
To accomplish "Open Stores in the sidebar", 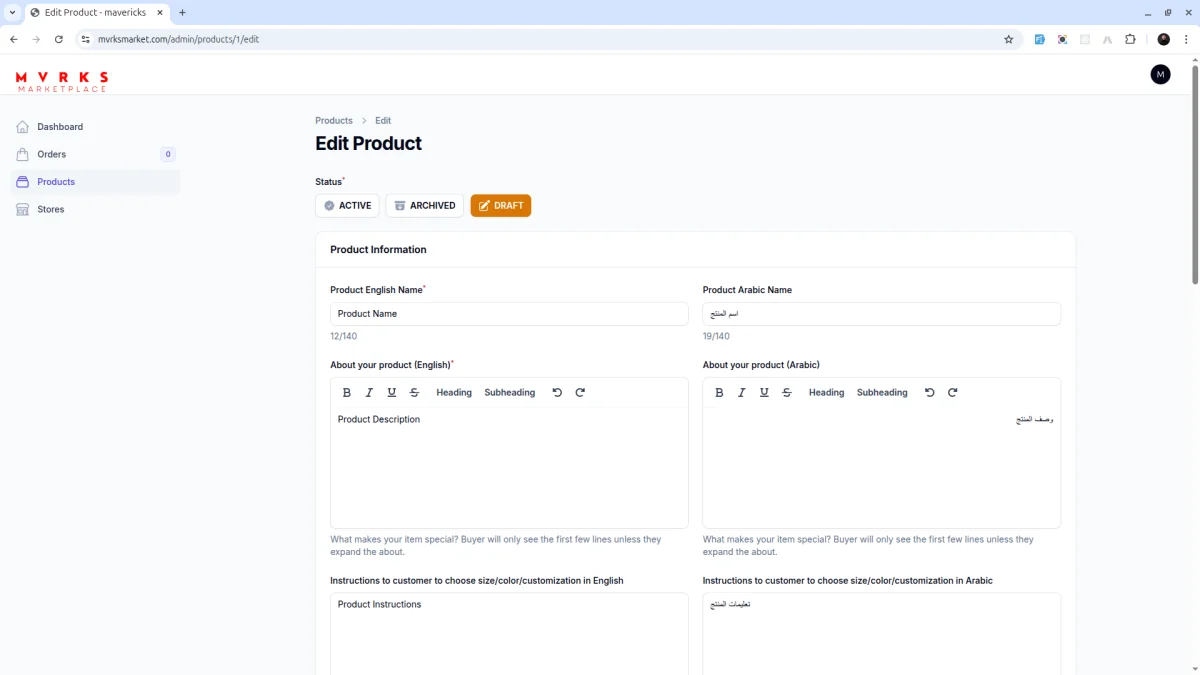I will (95, 209).
